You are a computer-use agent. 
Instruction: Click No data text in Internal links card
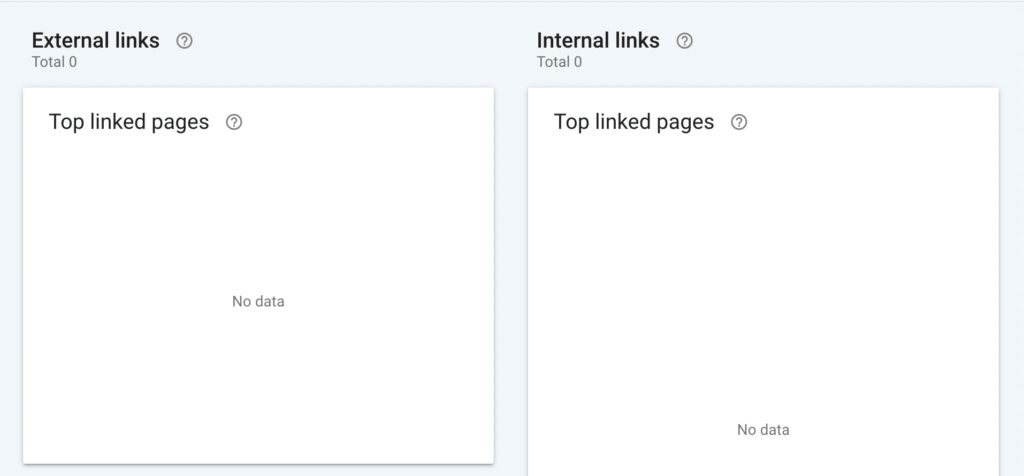[x=763, y=430]
